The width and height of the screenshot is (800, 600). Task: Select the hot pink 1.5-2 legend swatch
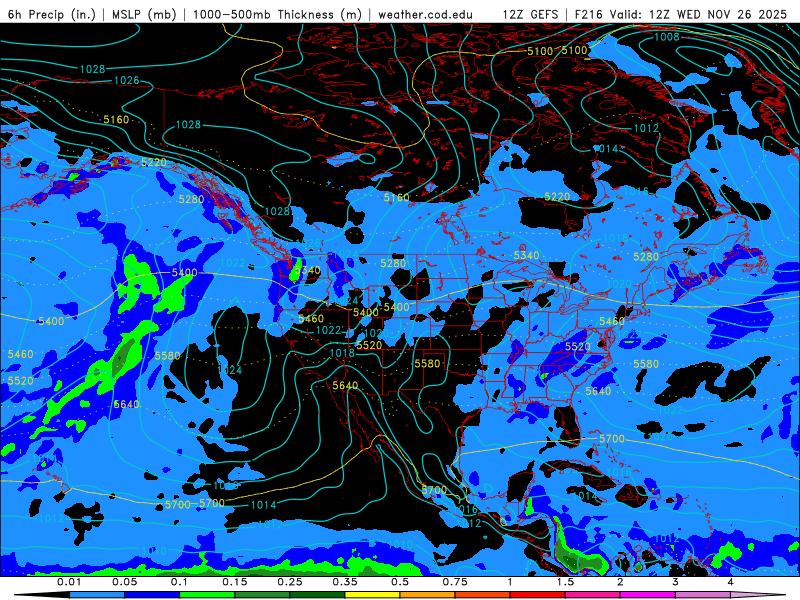click(593, 595)
